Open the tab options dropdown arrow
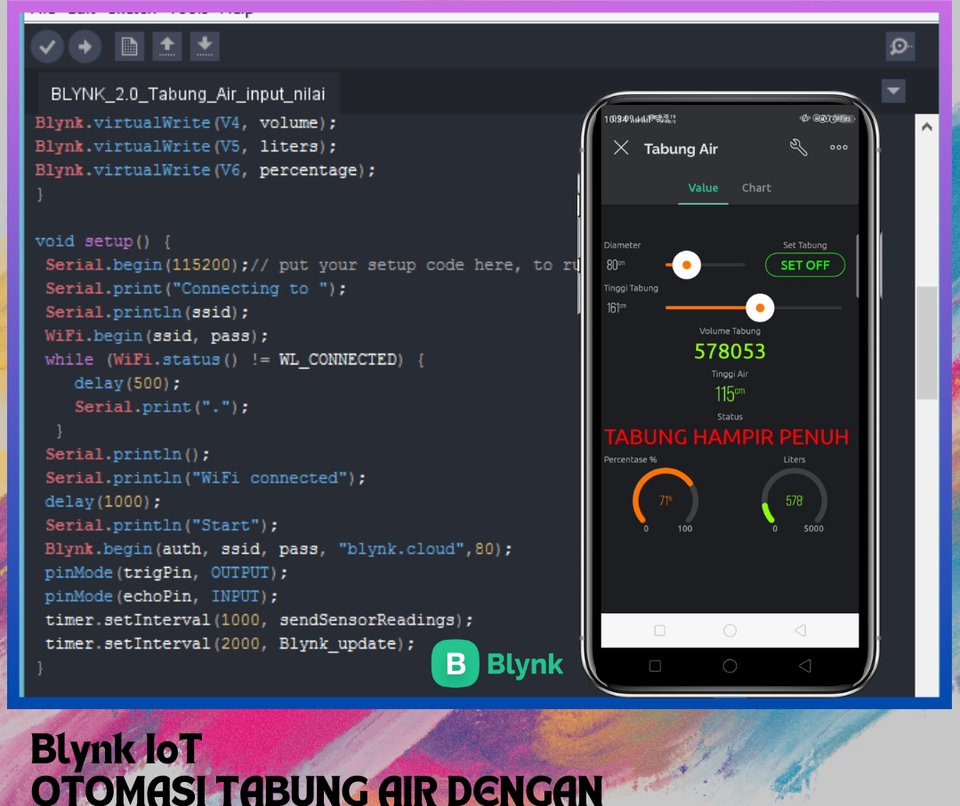 (x=893, y=91)
